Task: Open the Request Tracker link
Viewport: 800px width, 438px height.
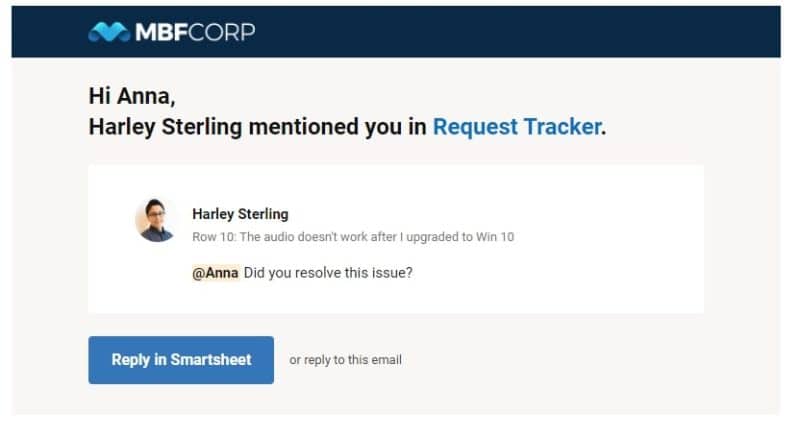Action: [517, 127]
